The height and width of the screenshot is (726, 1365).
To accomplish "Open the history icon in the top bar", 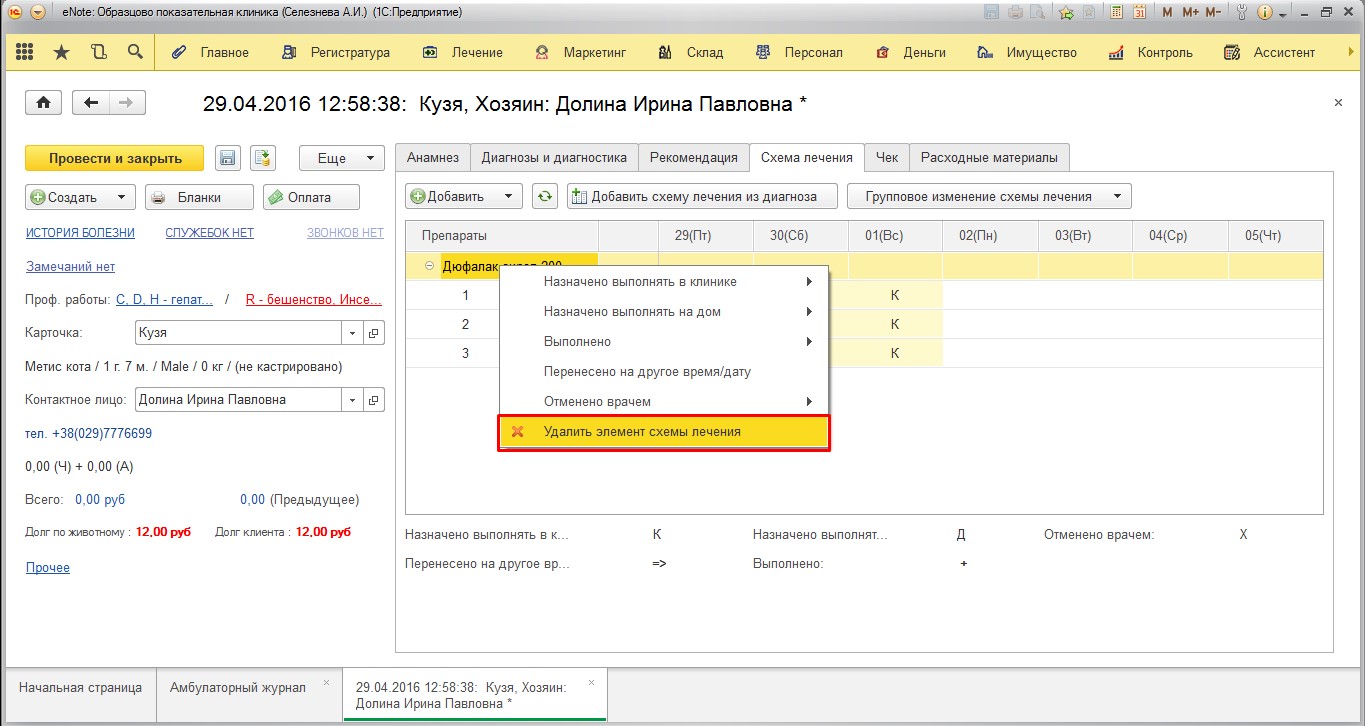I will pos(98,52).
